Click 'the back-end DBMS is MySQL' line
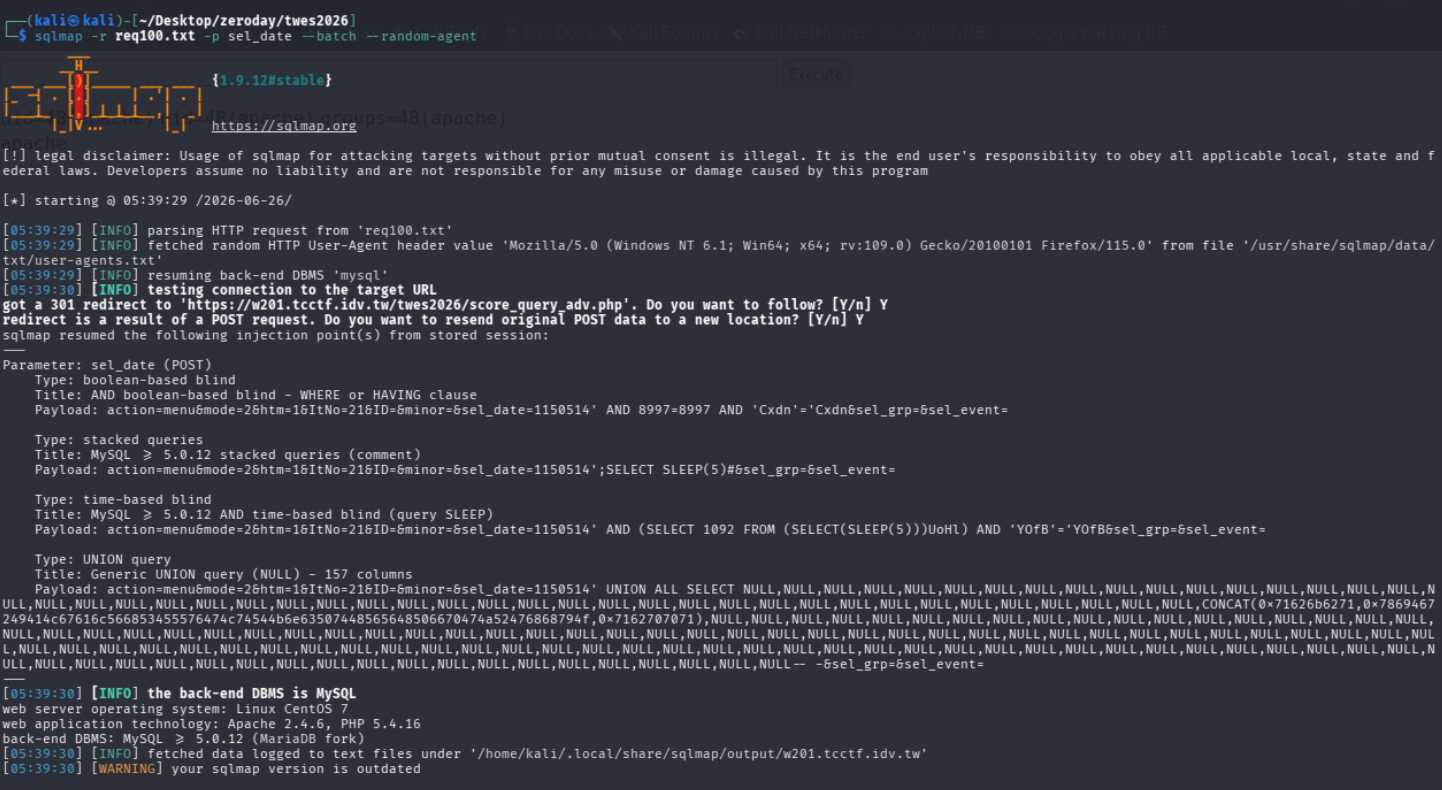The image size is (1442, 790). coord(251,694)
